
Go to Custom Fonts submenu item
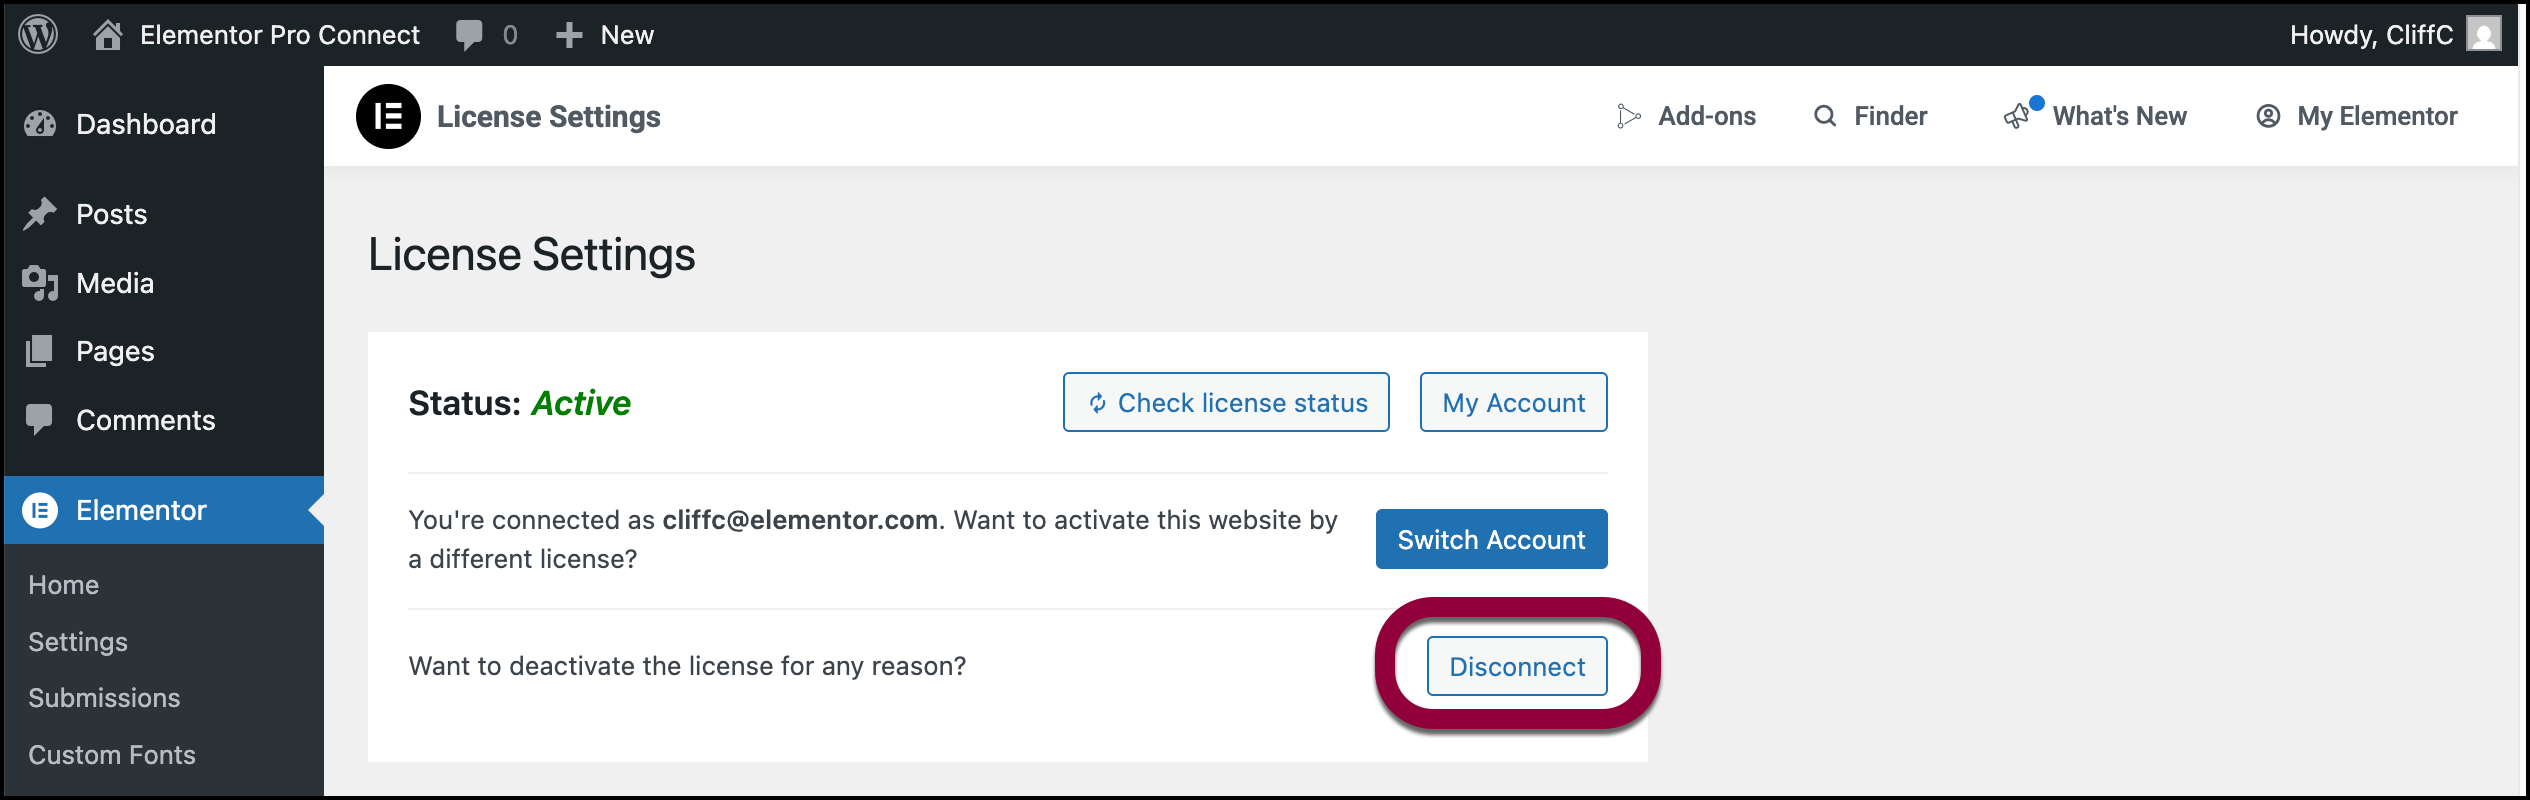pos(112,755)
